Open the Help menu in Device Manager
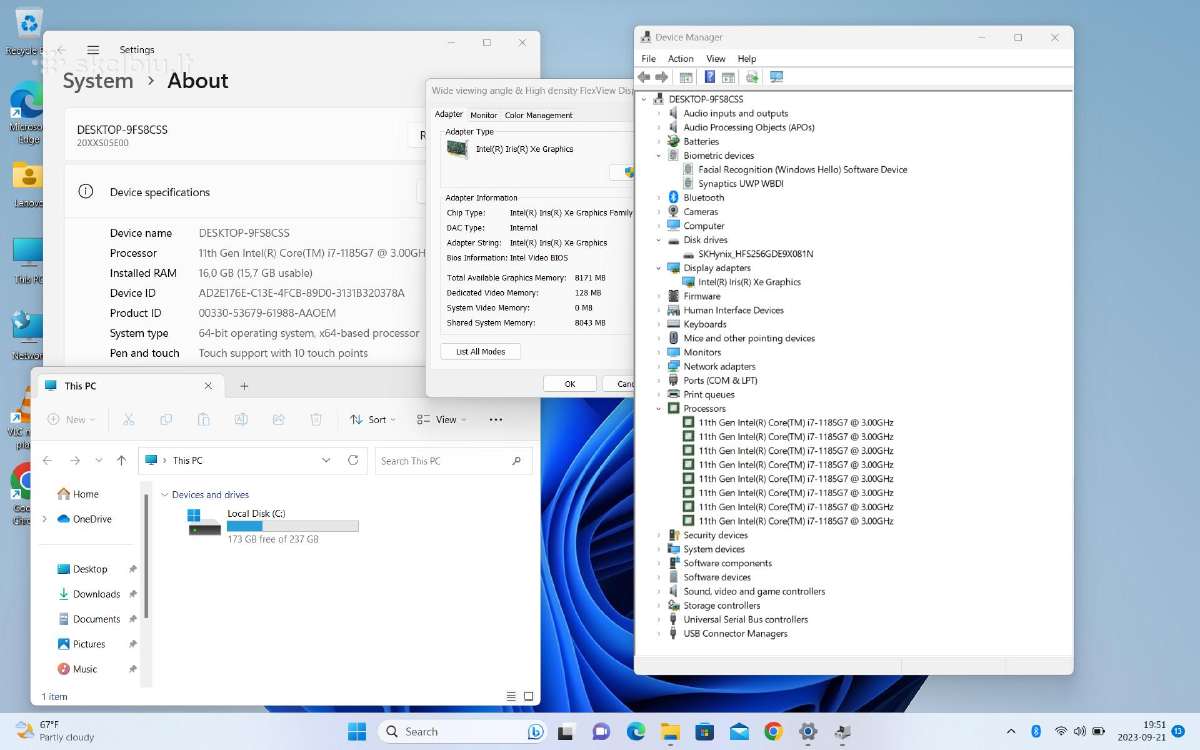This screenshot has height=750, width=1200. click(747, 59)
